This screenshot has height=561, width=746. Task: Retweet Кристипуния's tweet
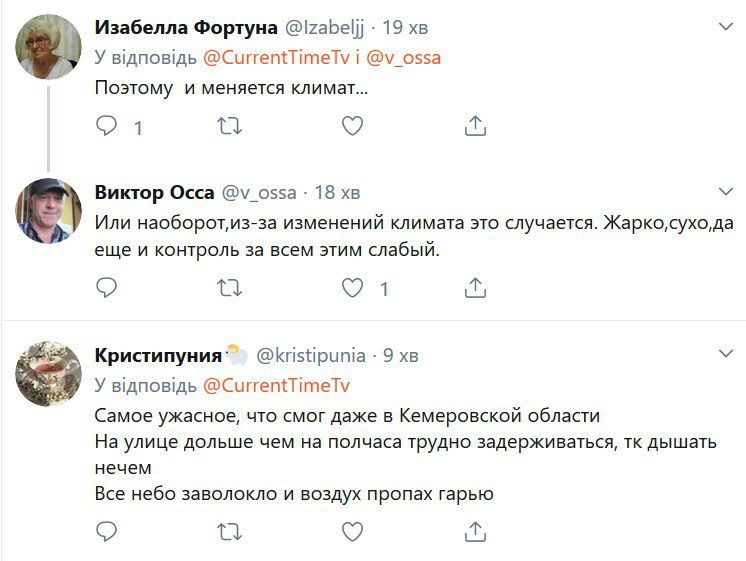pyautogui.click(x=229, y=532)
